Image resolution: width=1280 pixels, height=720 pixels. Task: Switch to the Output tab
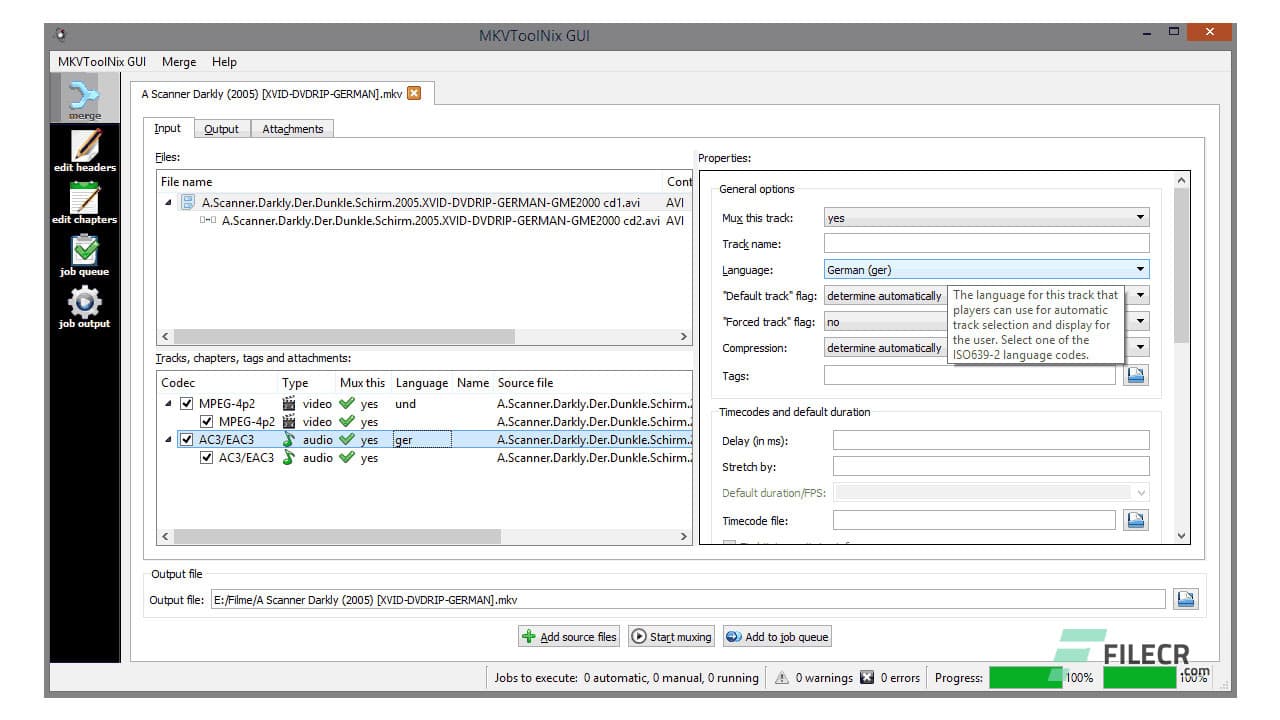[x=221, y=129]
